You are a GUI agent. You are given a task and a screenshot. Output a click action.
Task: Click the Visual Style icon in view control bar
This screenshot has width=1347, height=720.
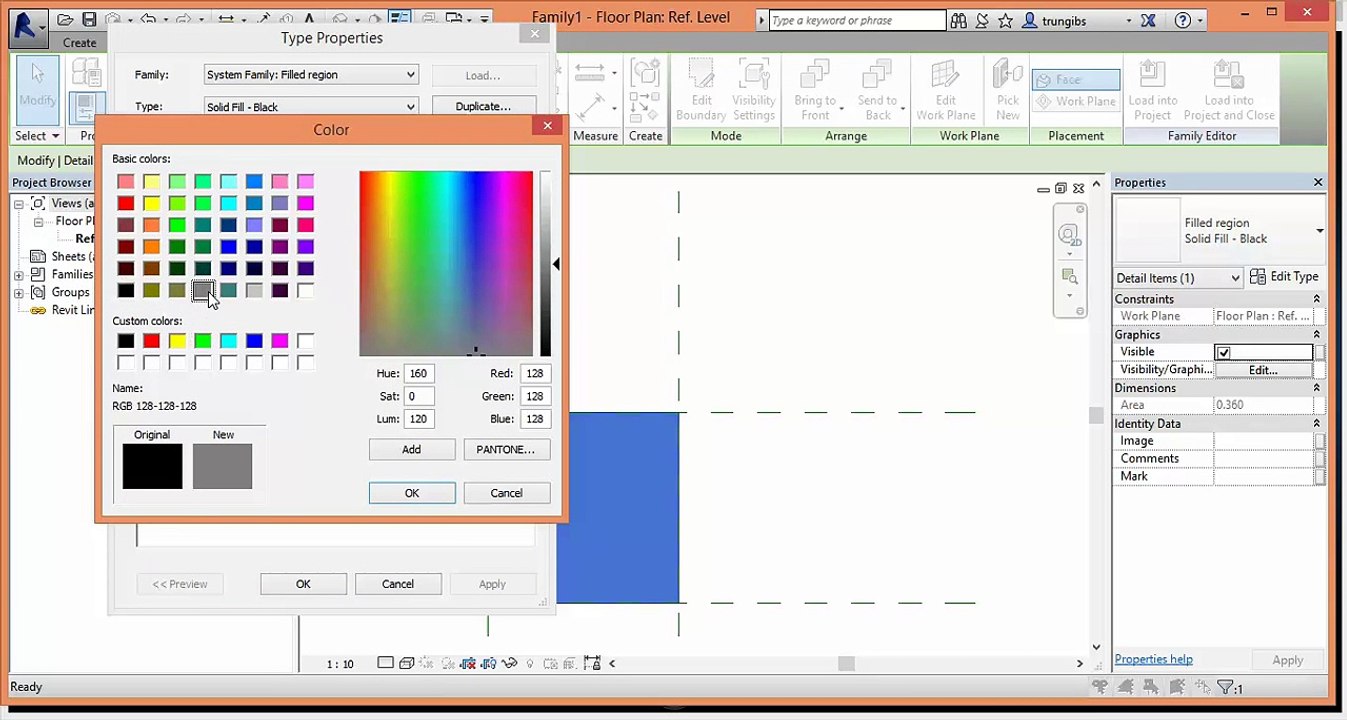coord(407,663)
